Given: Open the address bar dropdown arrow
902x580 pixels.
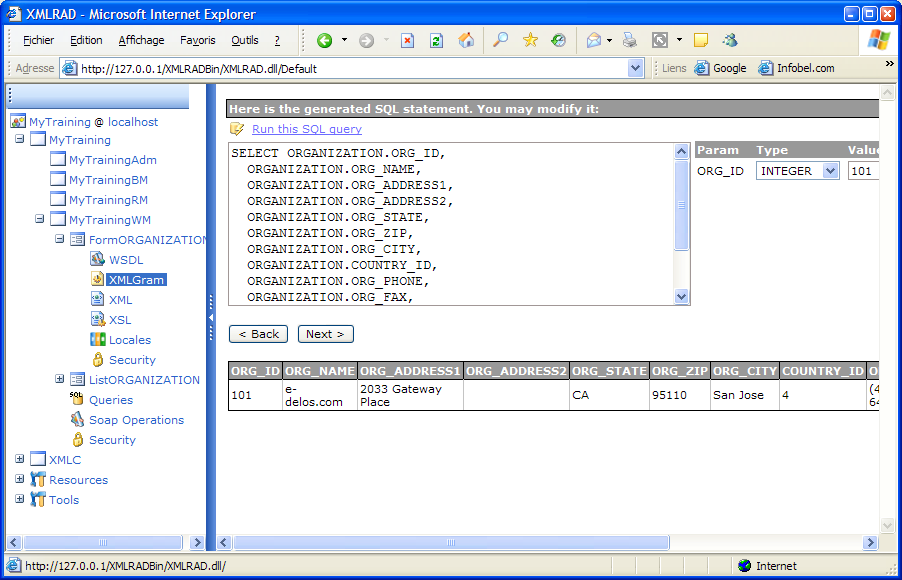Looking at the screenshot, I should pos(636,68).
